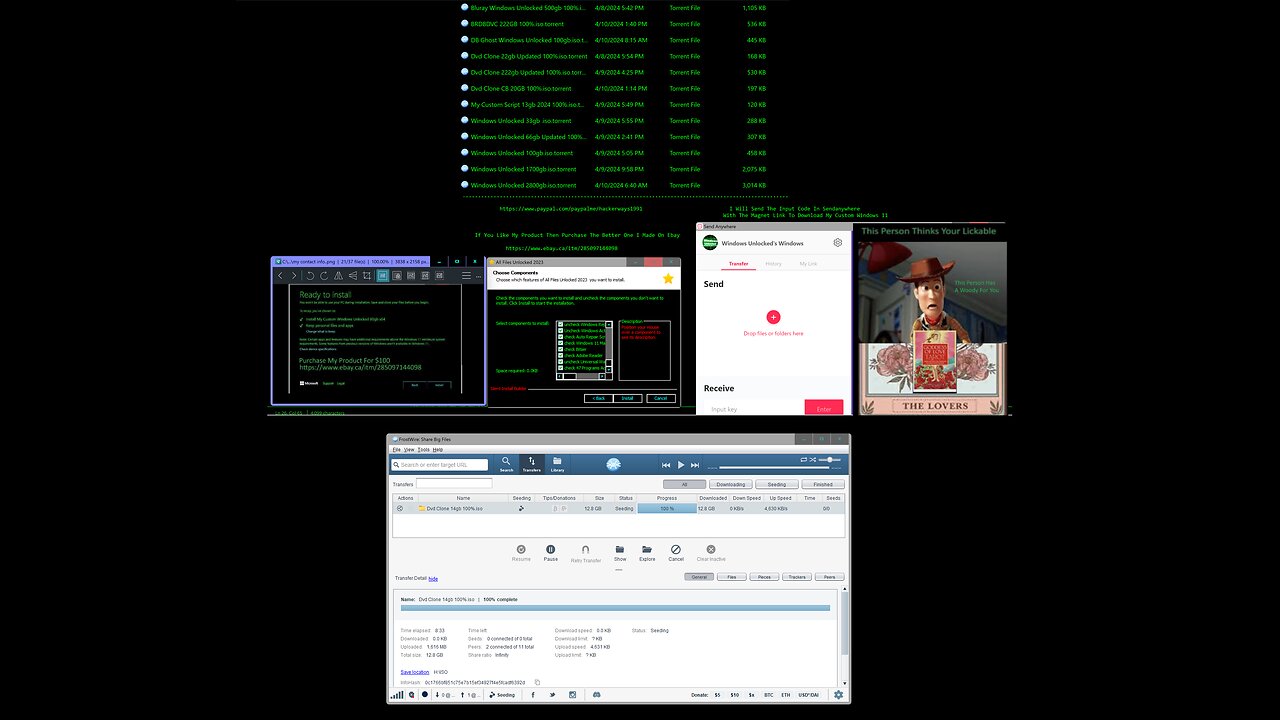
Task: Click the Send Anywhere add files plus button
Action: (x=773, y=317)
